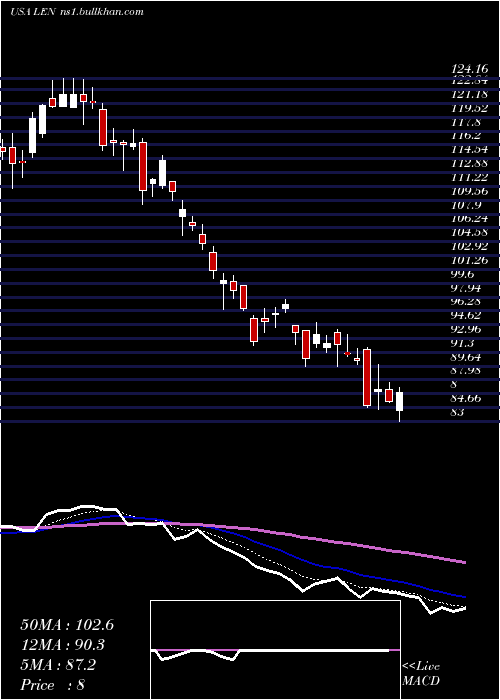
Task: Click the 'Price : 8' readout
Action: click(53, 685)
